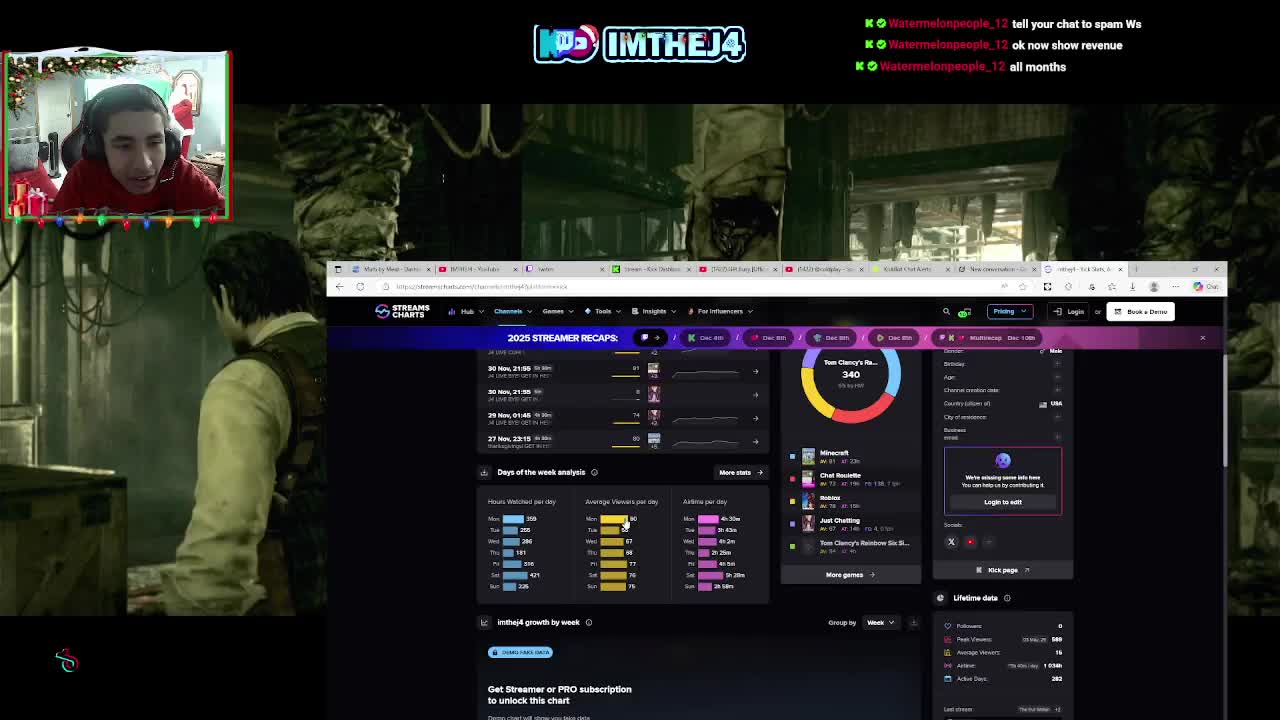Expand the Insights dropdown menu
The image size is (1280, 720).
coord(654,312)
